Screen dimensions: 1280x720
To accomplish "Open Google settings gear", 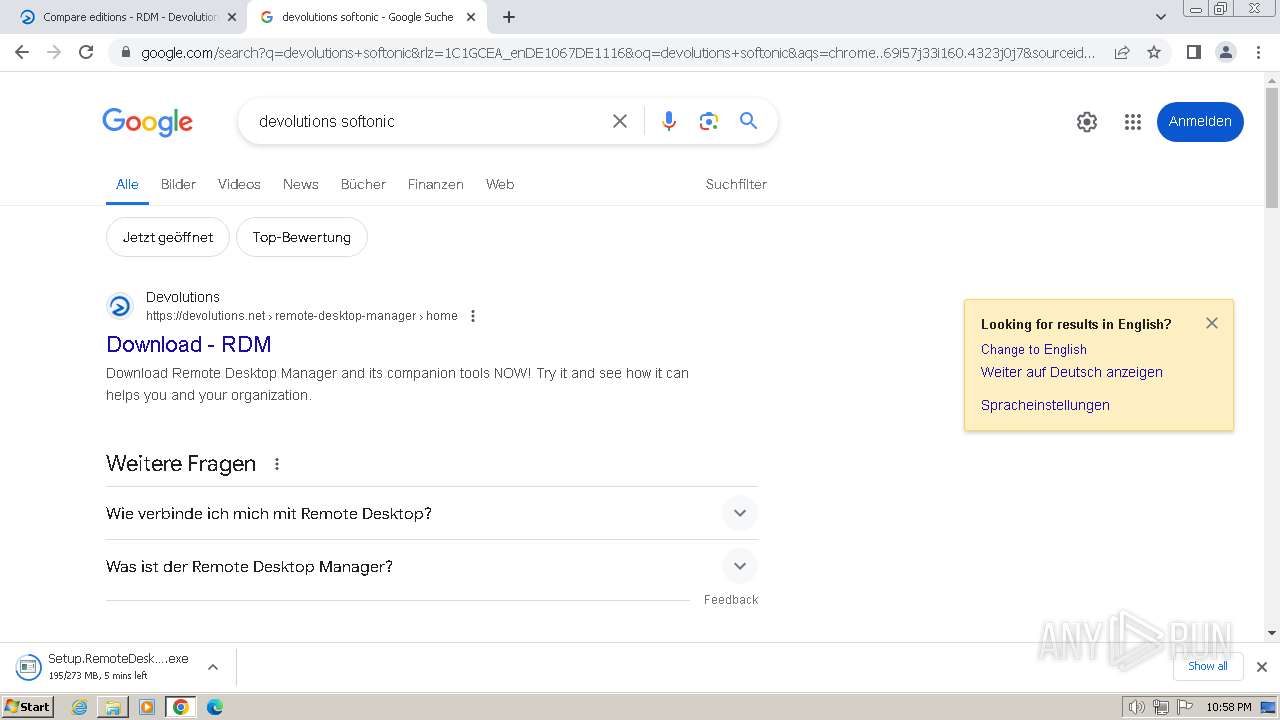I will (x=1087, y=122).
